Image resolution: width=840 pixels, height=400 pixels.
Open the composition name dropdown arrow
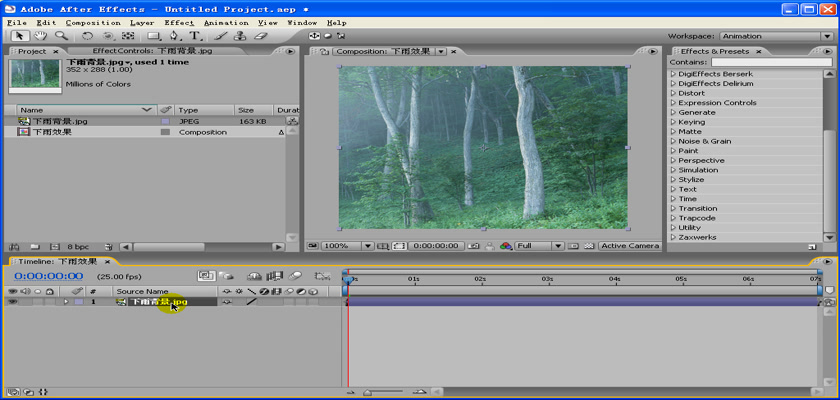click(x=440, y=51)
